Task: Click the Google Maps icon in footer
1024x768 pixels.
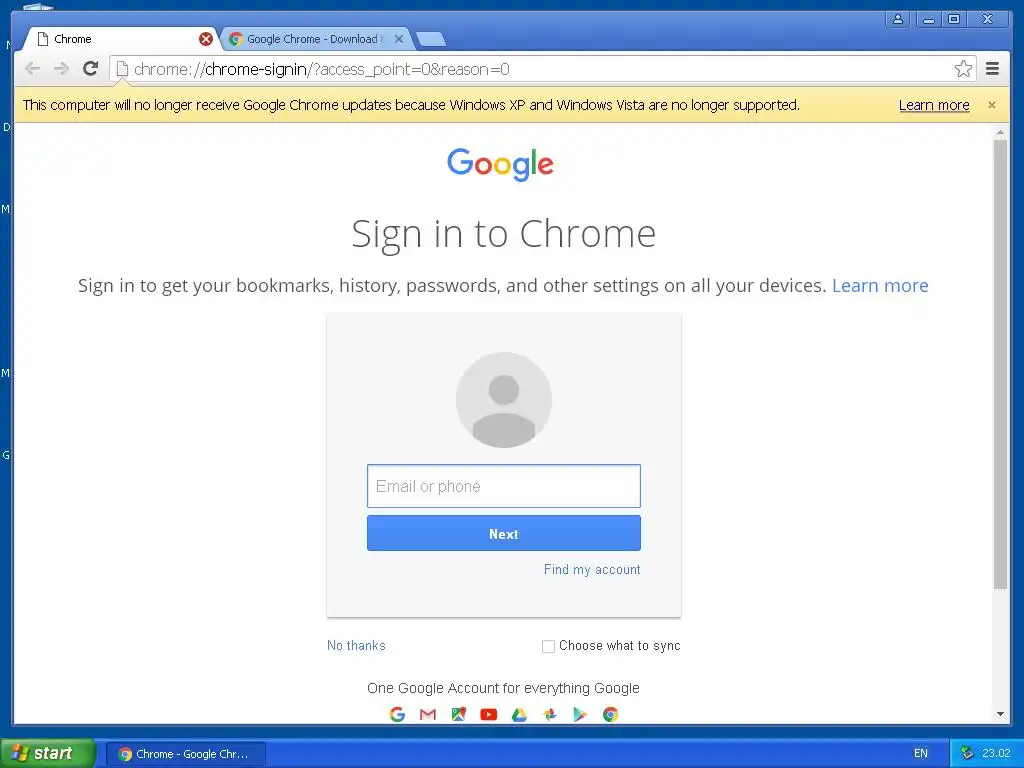Action: [458, 714]
